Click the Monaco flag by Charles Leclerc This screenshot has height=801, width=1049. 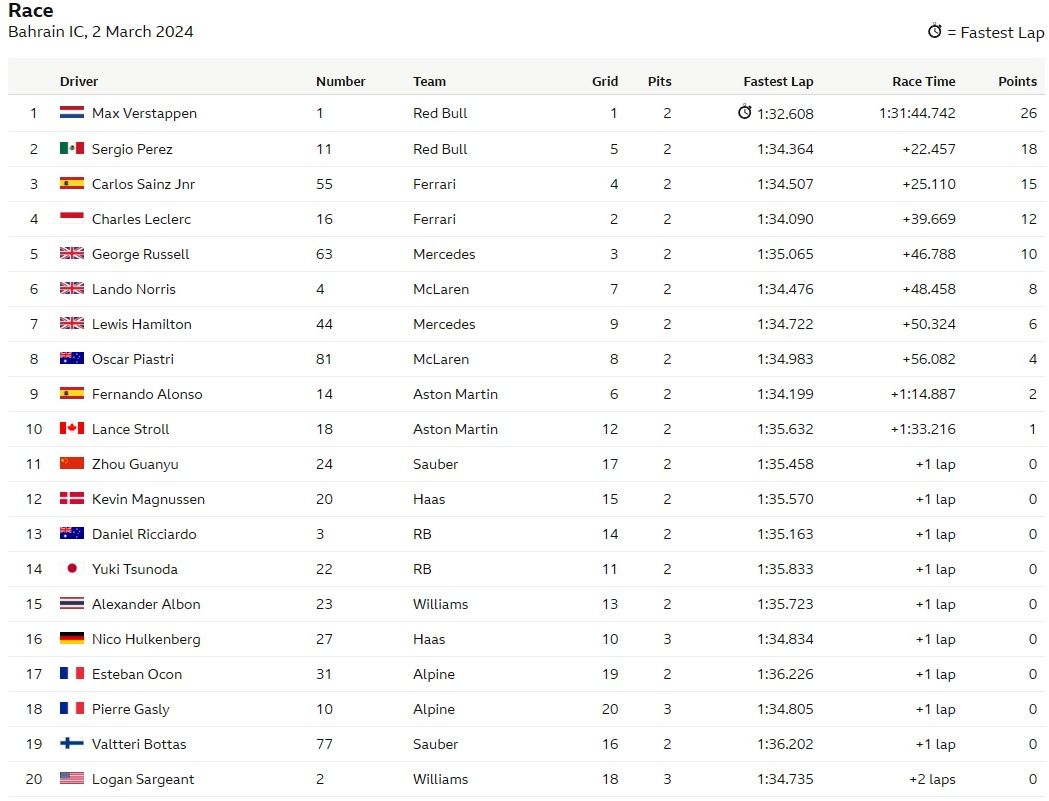click(x=72, y=217)
